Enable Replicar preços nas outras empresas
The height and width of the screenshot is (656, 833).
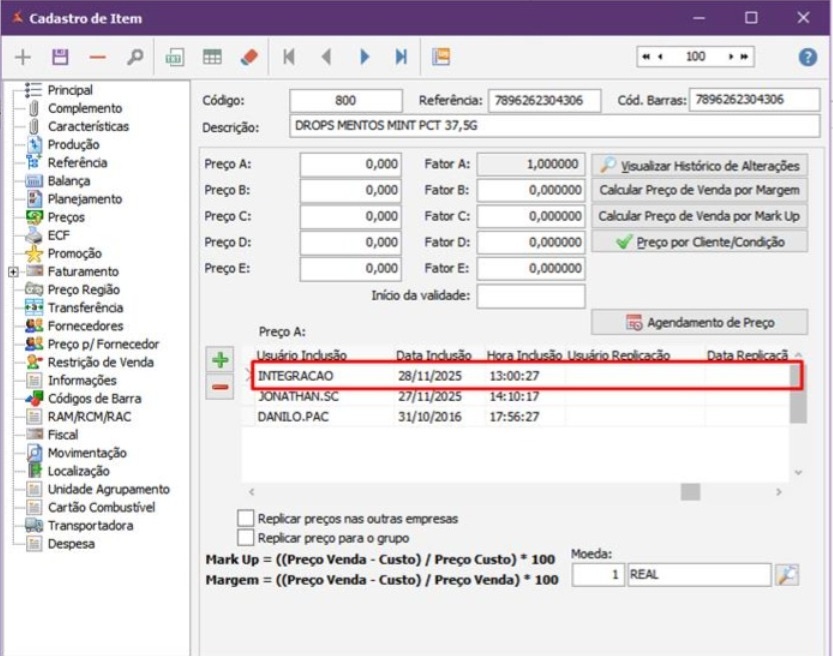tap(245, 518)
